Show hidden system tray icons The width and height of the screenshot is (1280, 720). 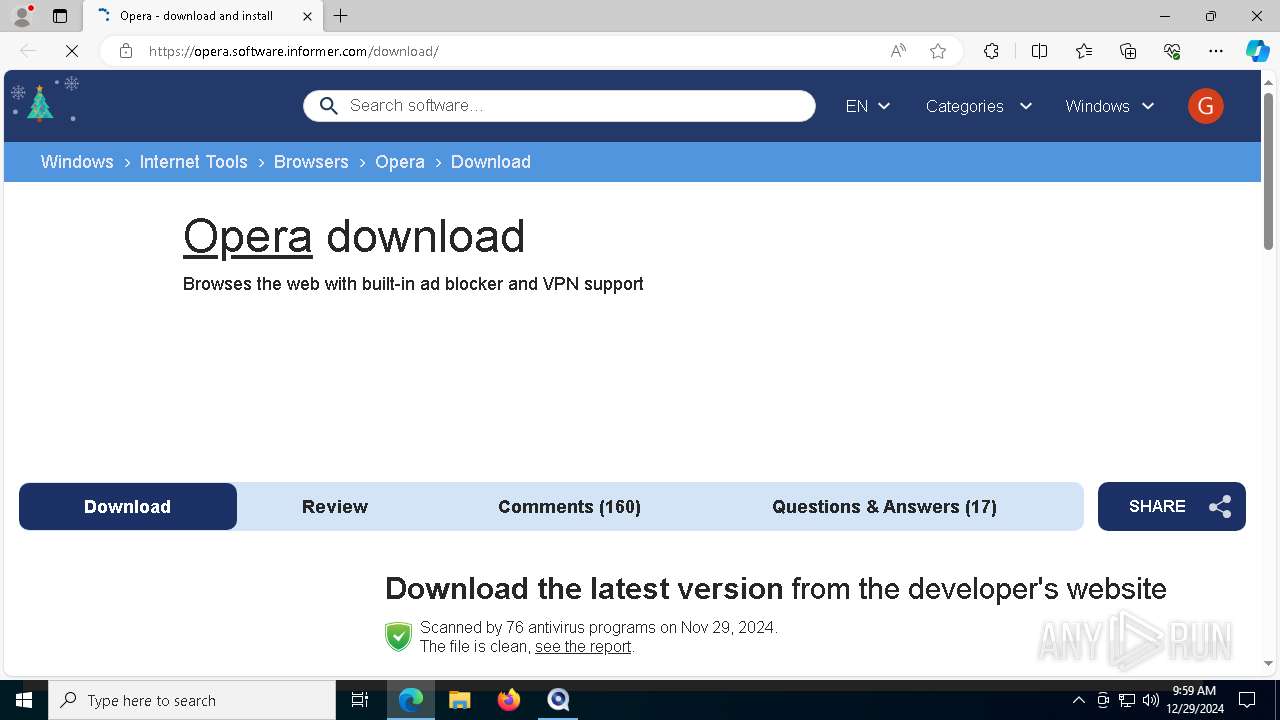tap(1078, 700)
